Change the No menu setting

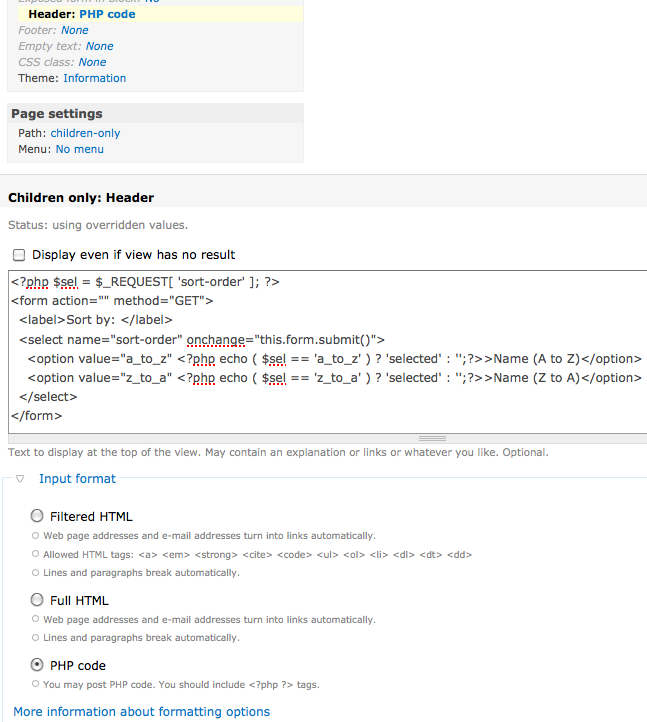tap(79, 149)
